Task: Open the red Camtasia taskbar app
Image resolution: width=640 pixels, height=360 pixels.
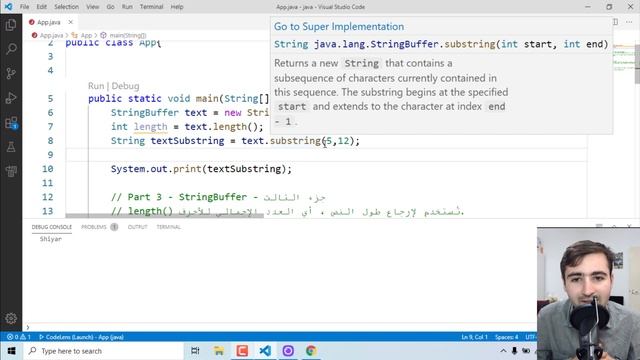Action: pos(242,351)
